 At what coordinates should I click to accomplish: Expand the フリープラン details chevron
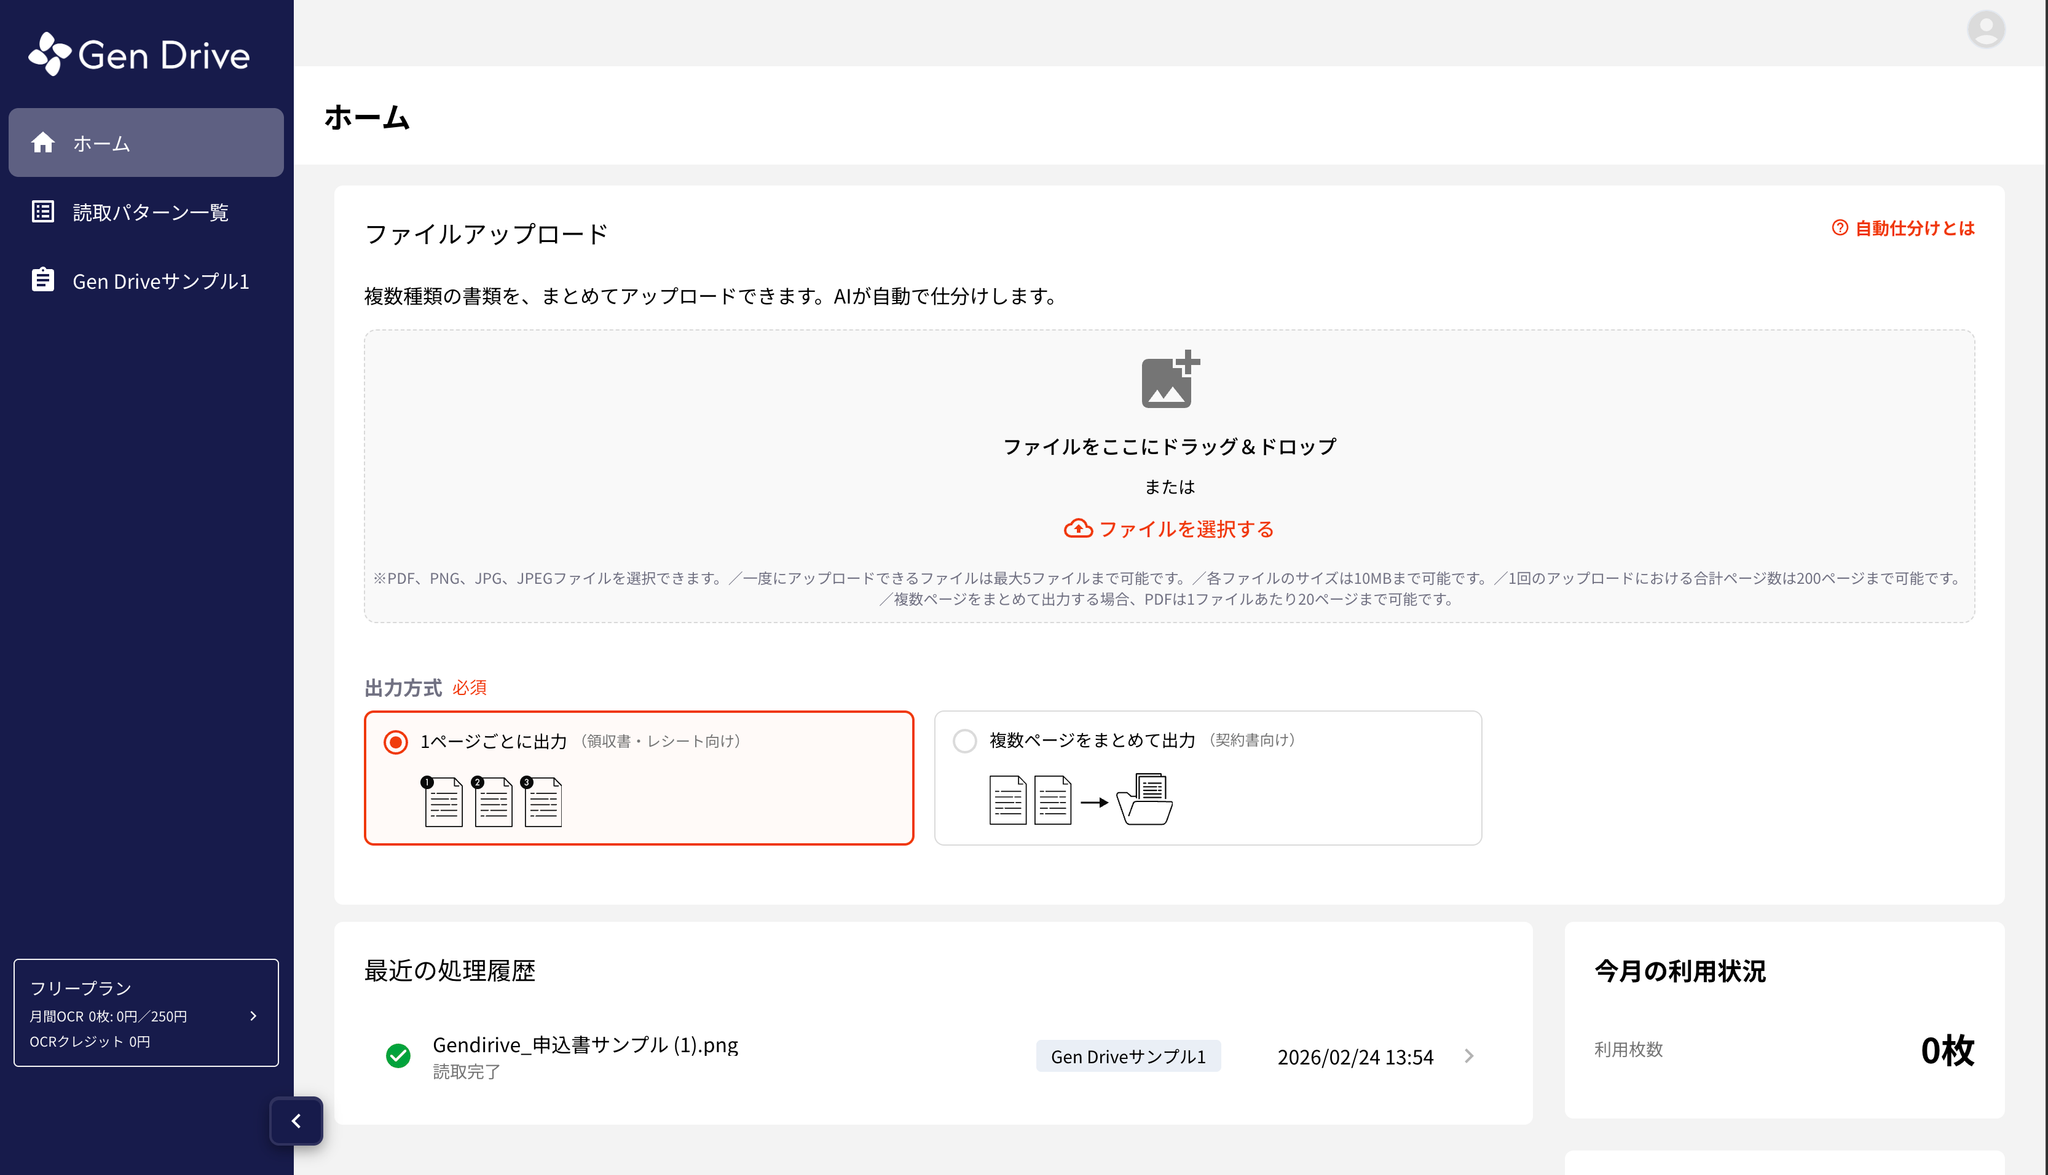(x=253, y=1016)
